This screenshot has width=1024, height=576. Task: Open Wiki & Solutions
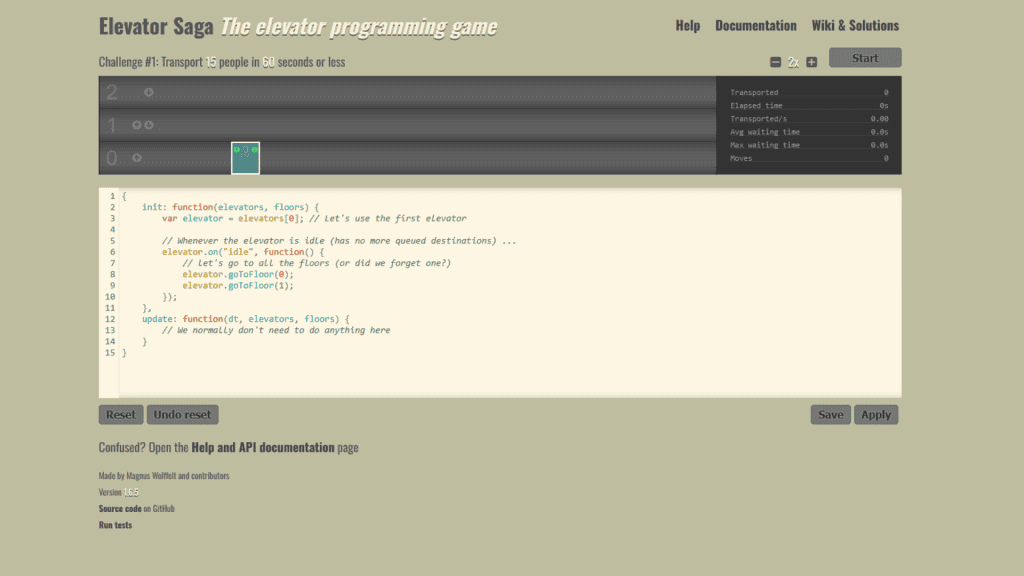(855, 25)
